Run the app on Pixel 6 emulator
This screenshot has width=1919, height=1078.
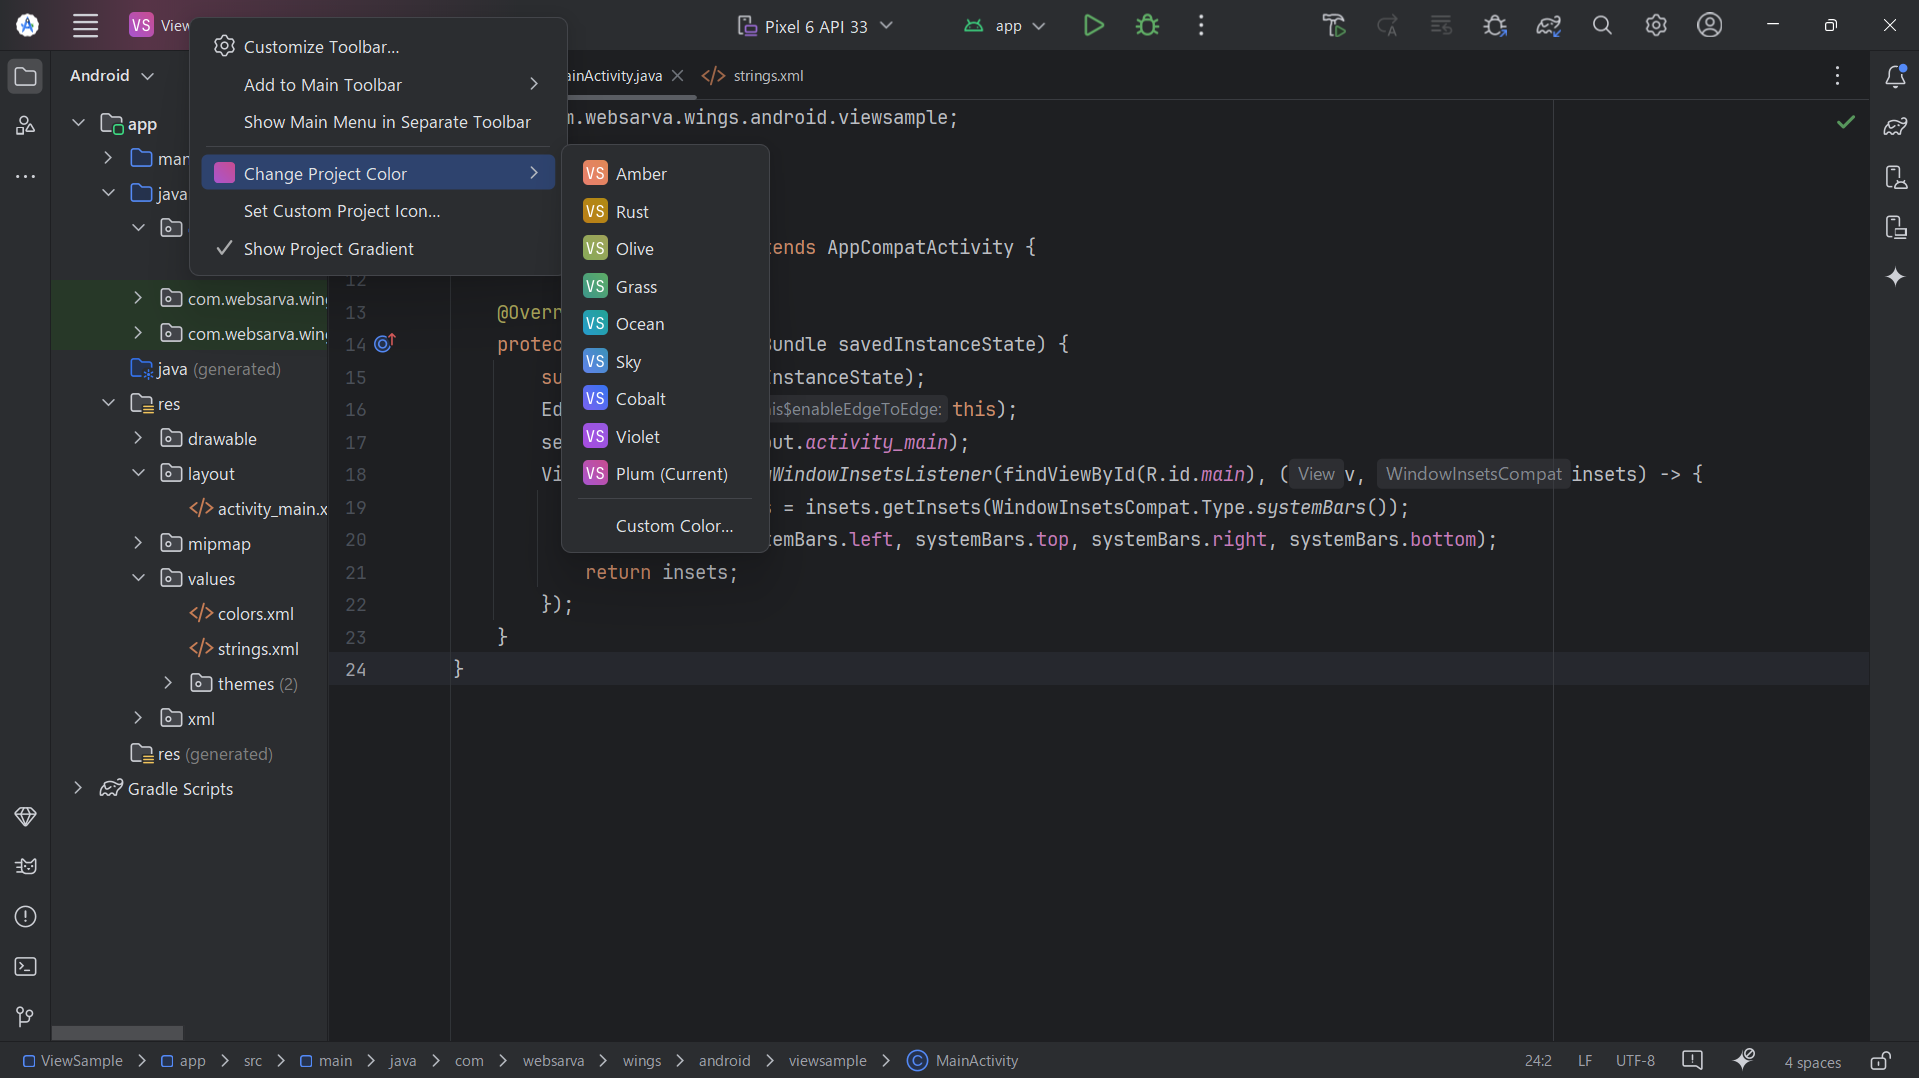point(1093,25)
